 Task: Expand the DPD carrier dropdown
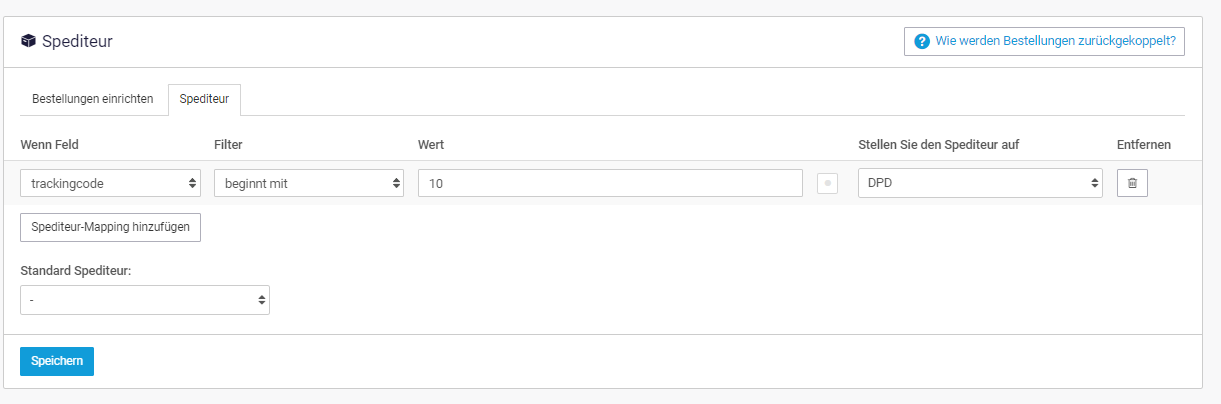point(980,183)
